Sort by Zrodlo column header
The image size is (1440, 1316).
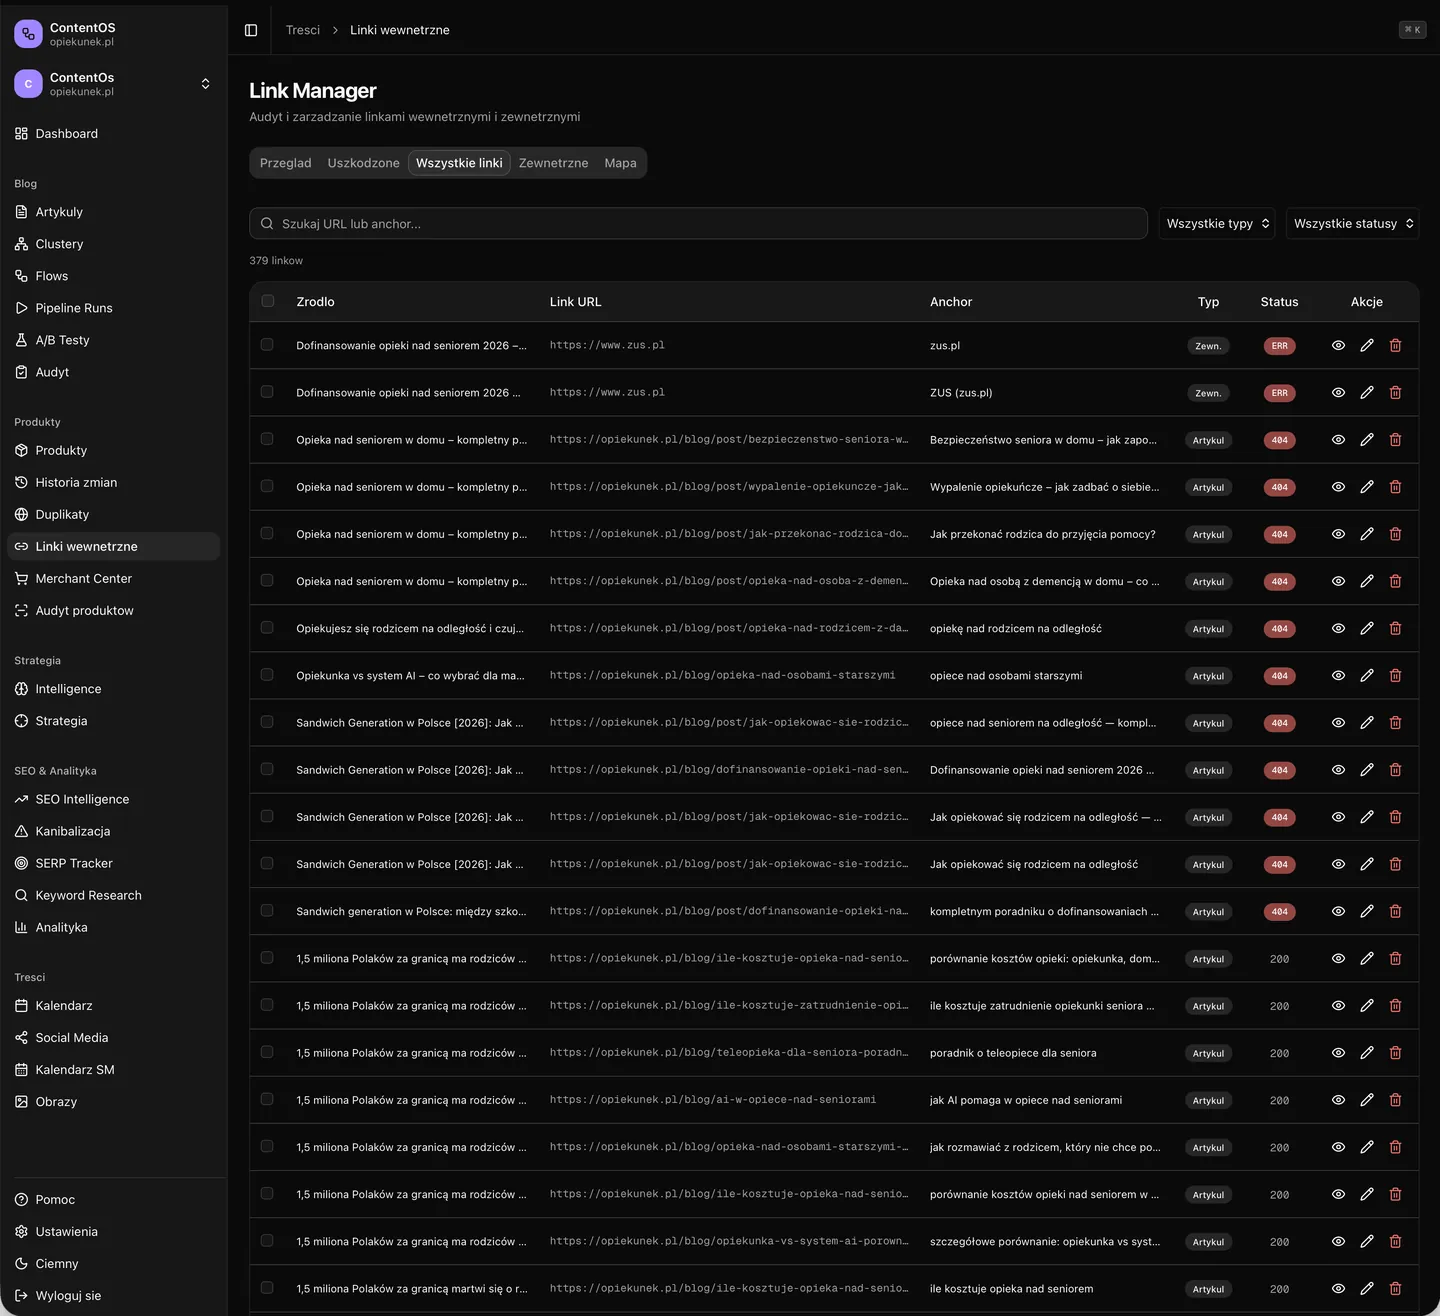click(315, 302)
